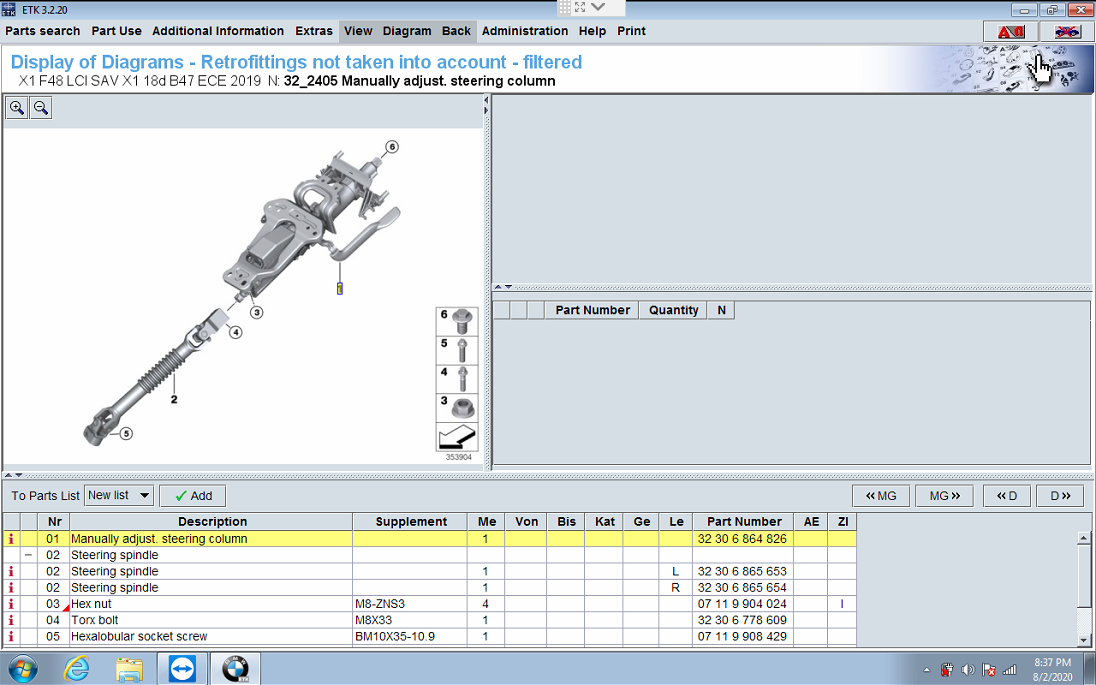Go to next main group MG»
The image size is (1096, 685).
[x=944, y=496]
